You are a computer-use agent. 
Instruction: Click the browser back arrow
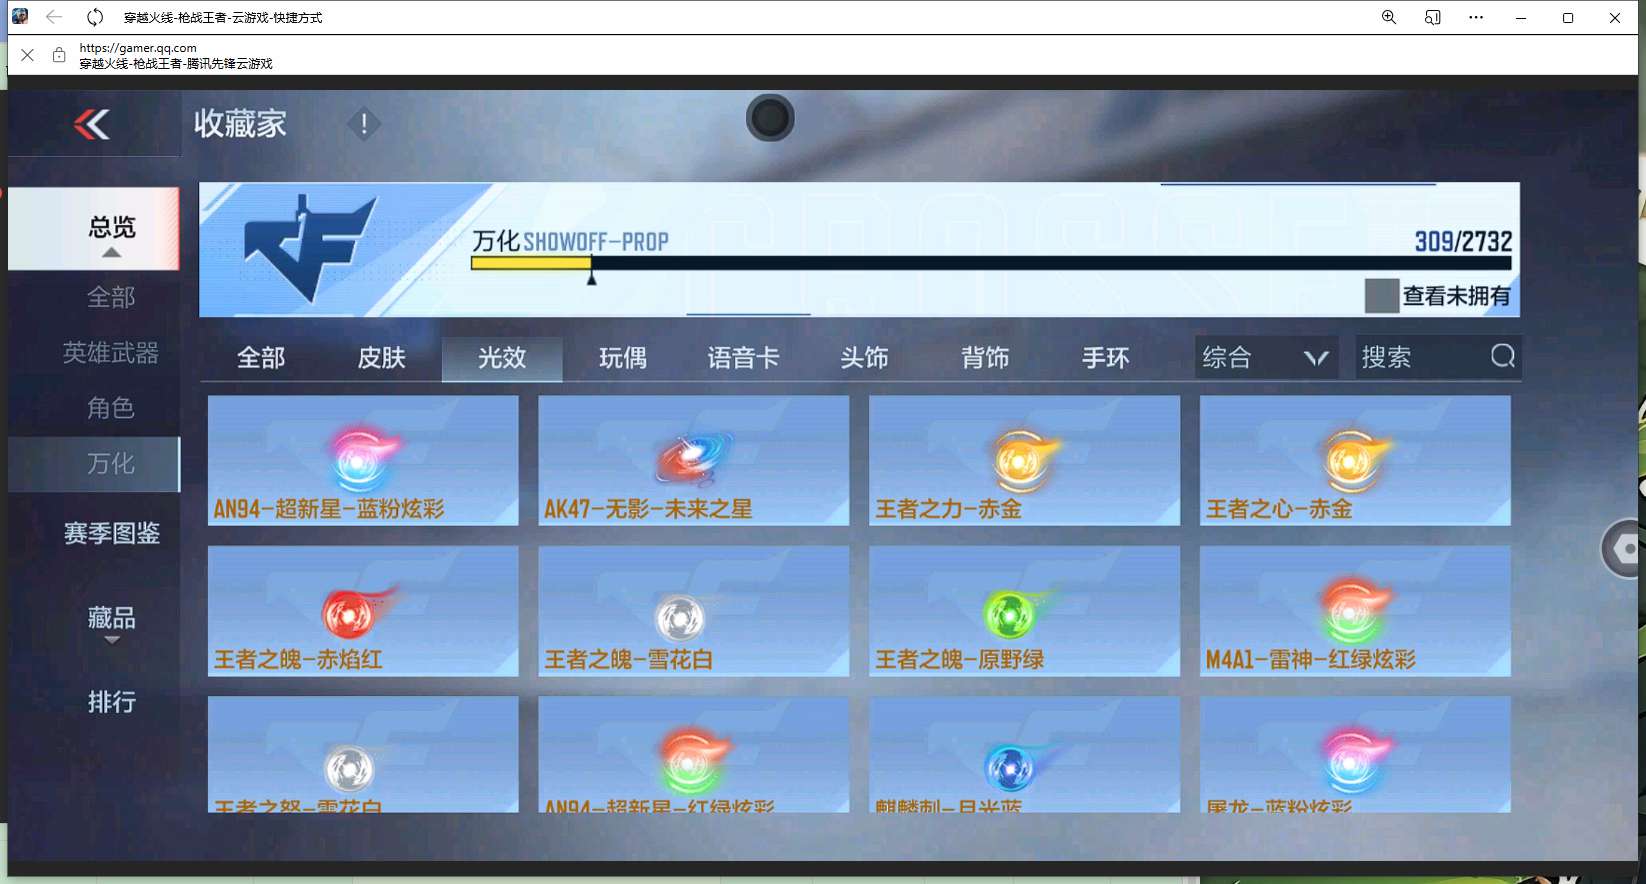pyautogui.click(x=54, y=17)
